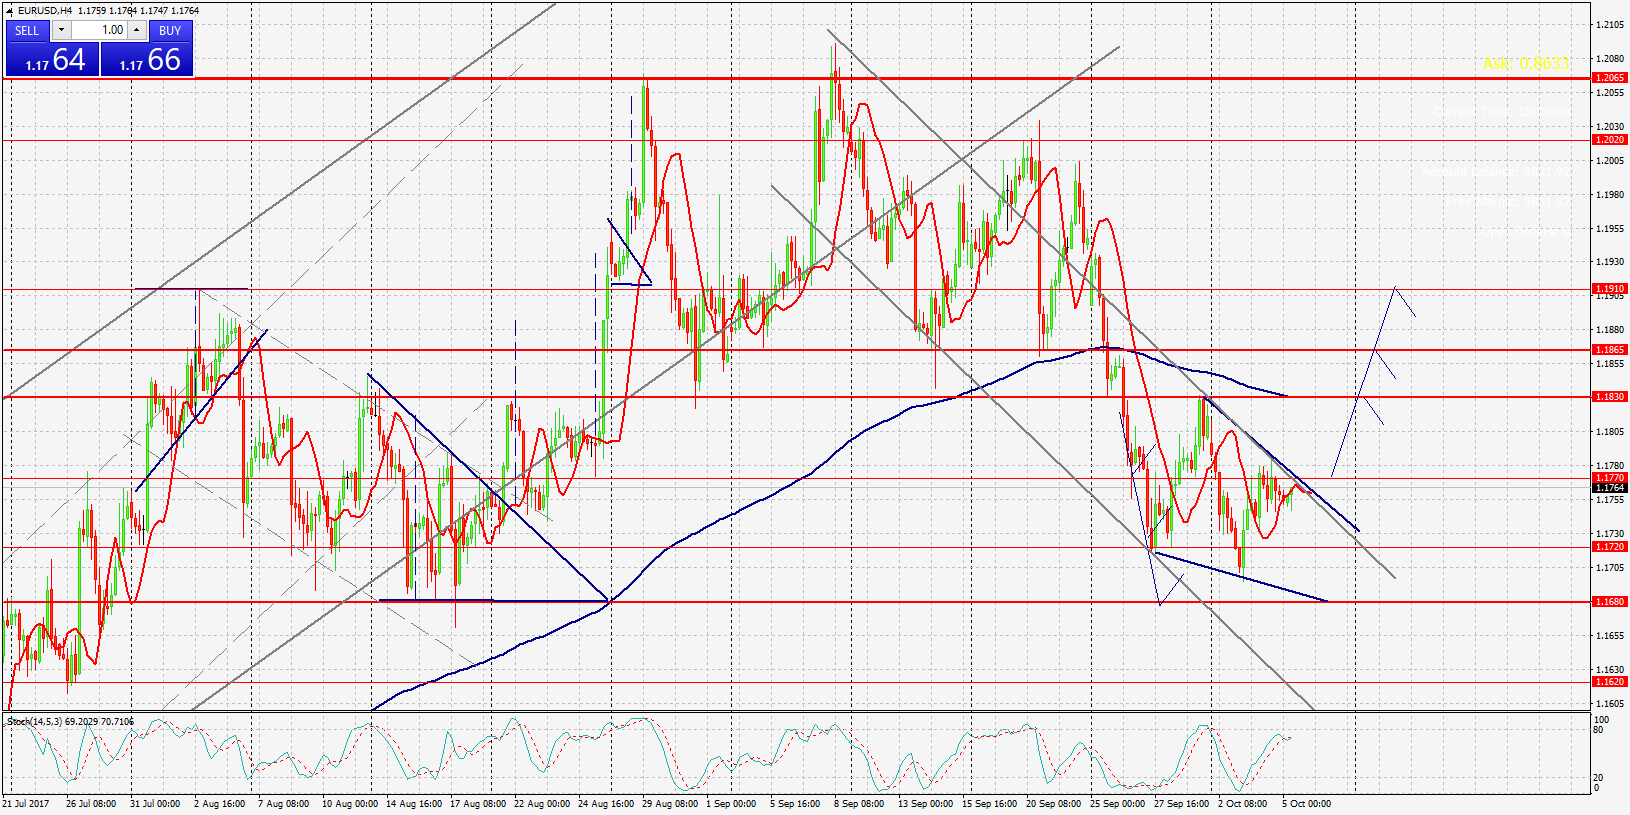Click the yellow Ask: 0.8633 label

[x=1526, y=63]
